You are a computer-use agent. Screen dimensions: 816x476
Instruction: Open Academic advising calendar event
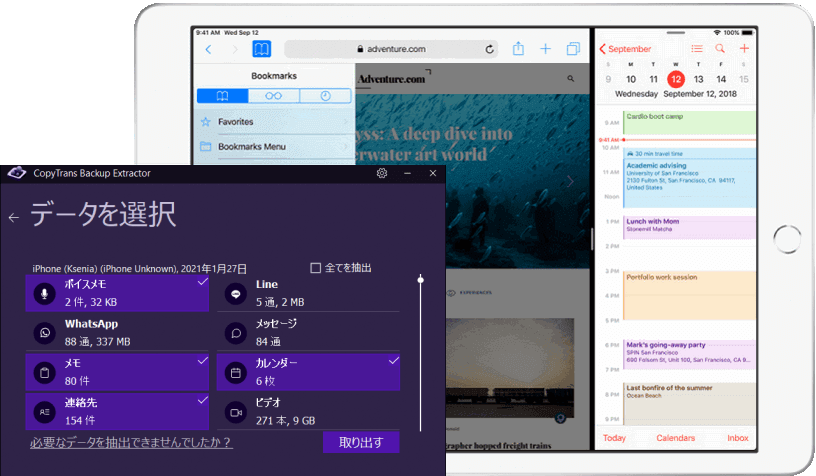pyautogui.click(x=689, y=177)
